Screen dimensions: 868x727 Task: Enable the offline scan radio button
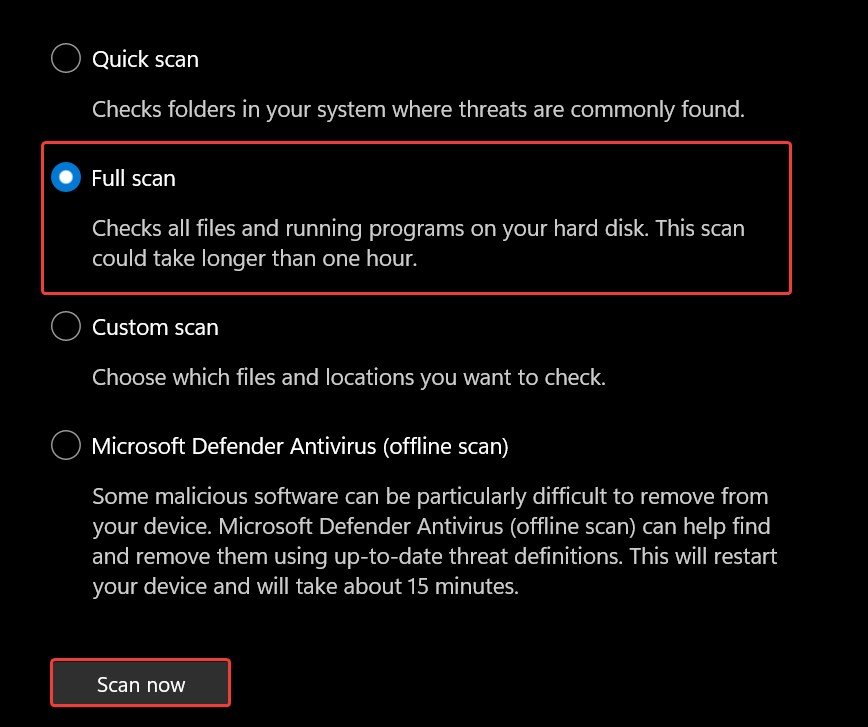tap(65, 445)
